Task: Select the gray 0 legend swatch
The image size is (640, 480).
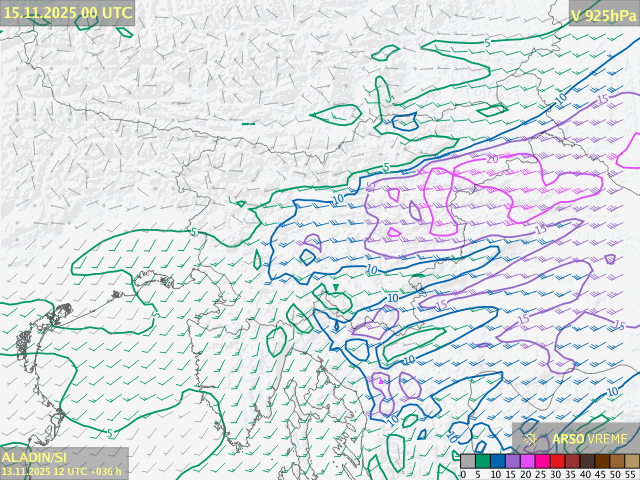Action: coord(468,461)
